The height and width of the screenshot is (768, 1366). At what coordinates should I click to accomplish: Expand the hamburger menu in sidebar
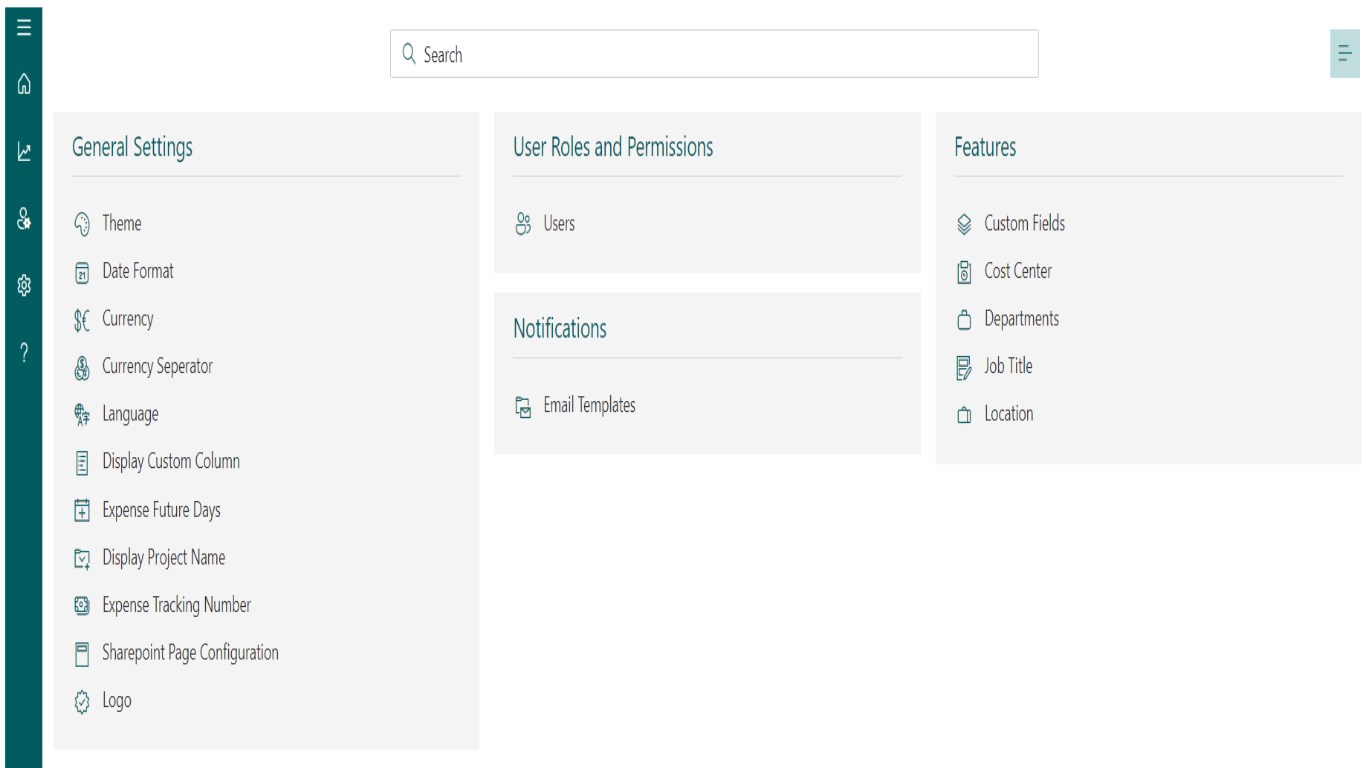24,27
